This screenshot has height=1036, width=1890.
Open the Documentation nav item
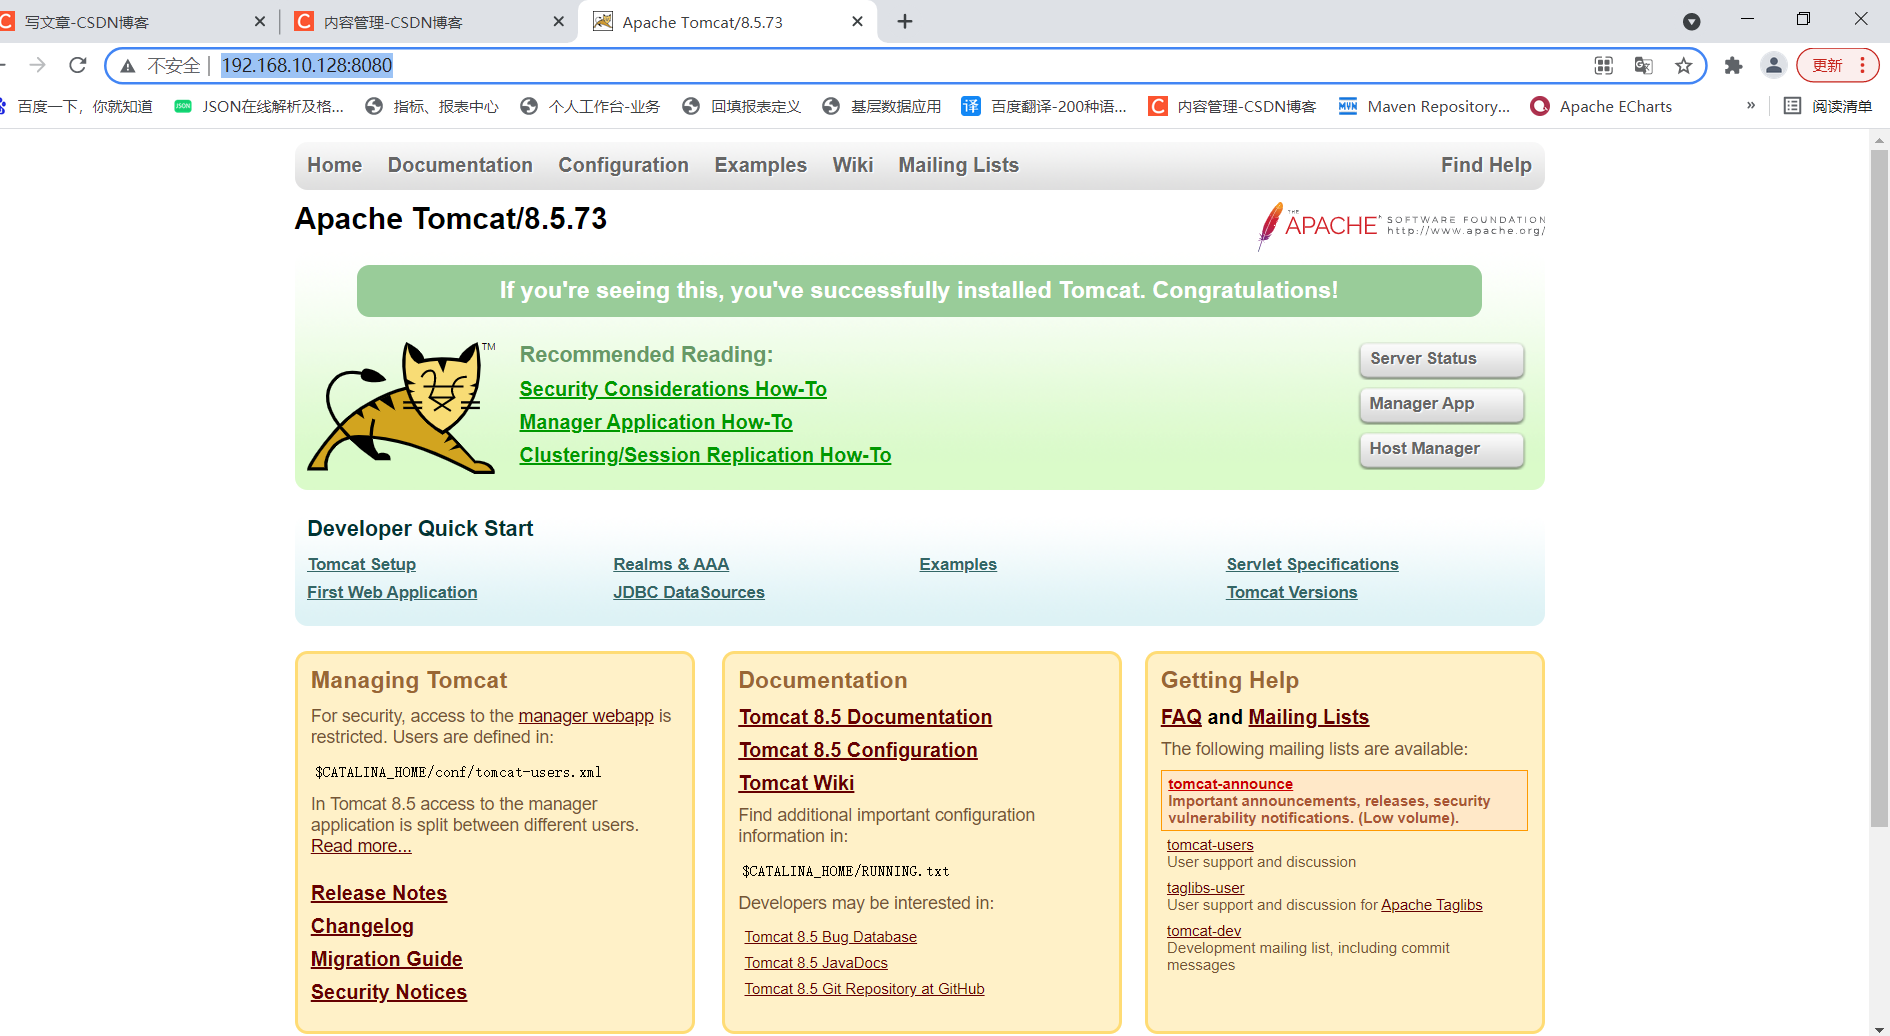pos(460,165)
